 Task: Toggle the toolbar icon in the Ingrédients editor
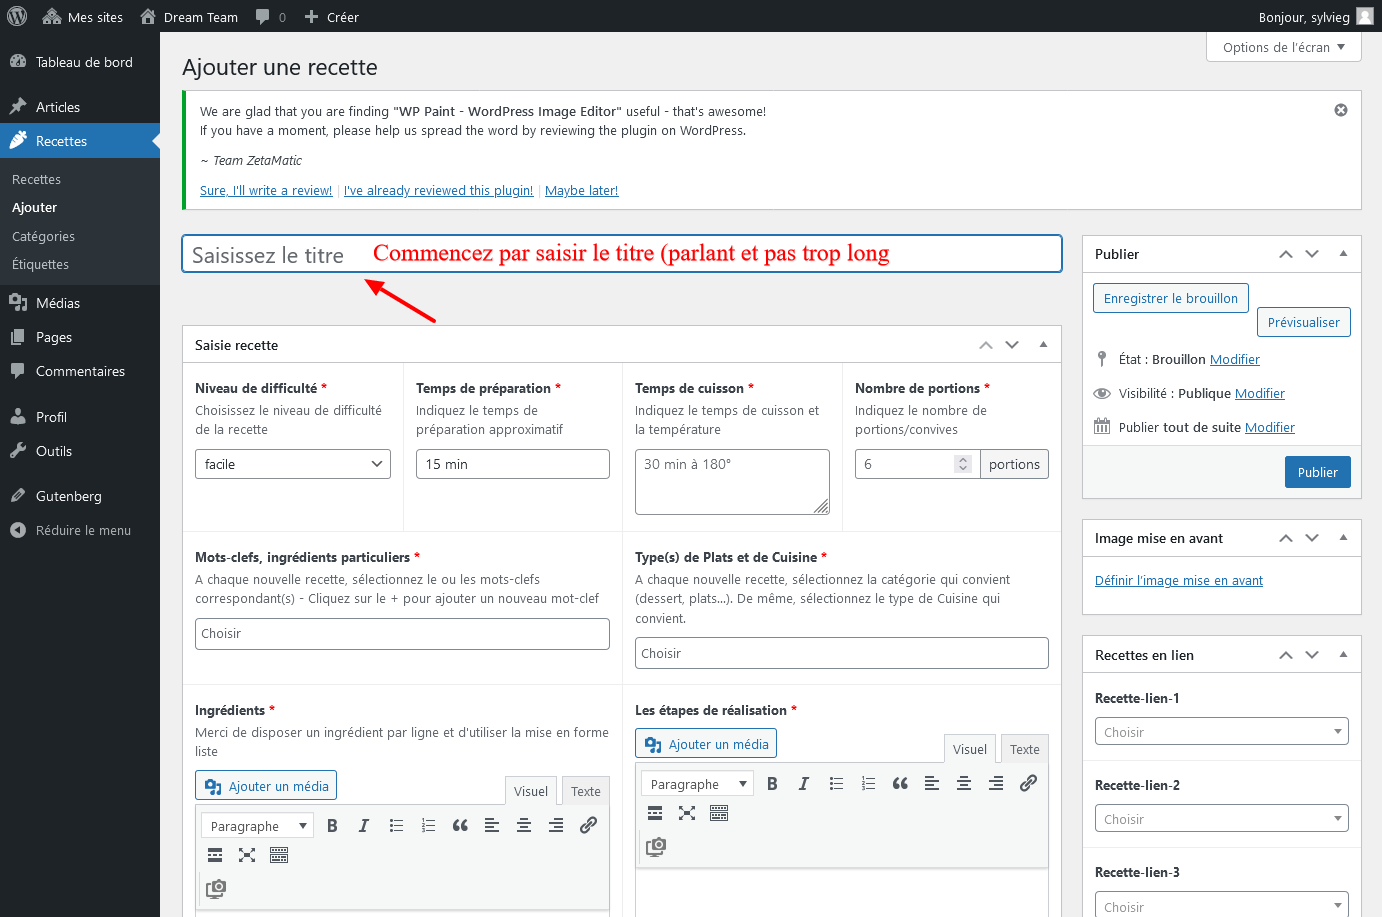[x=279, y=855]
